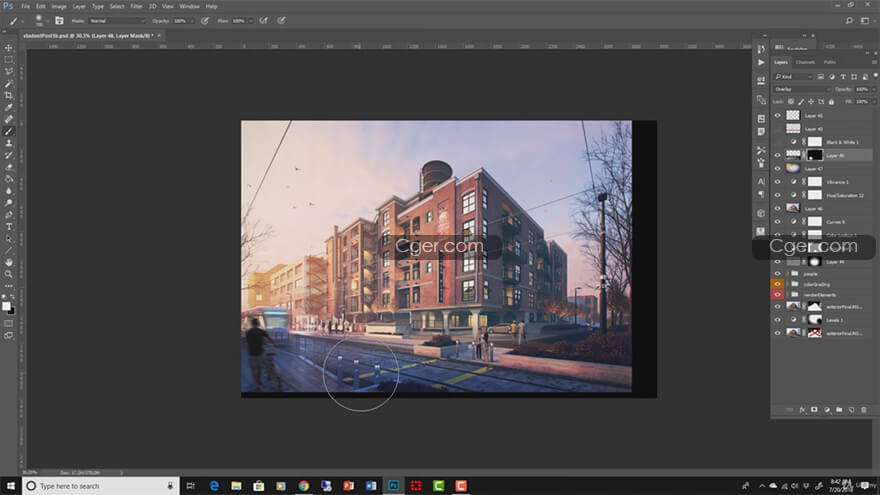Switch to the Paths tab
The width and height of the screenshot is (880, 495).
830,62
